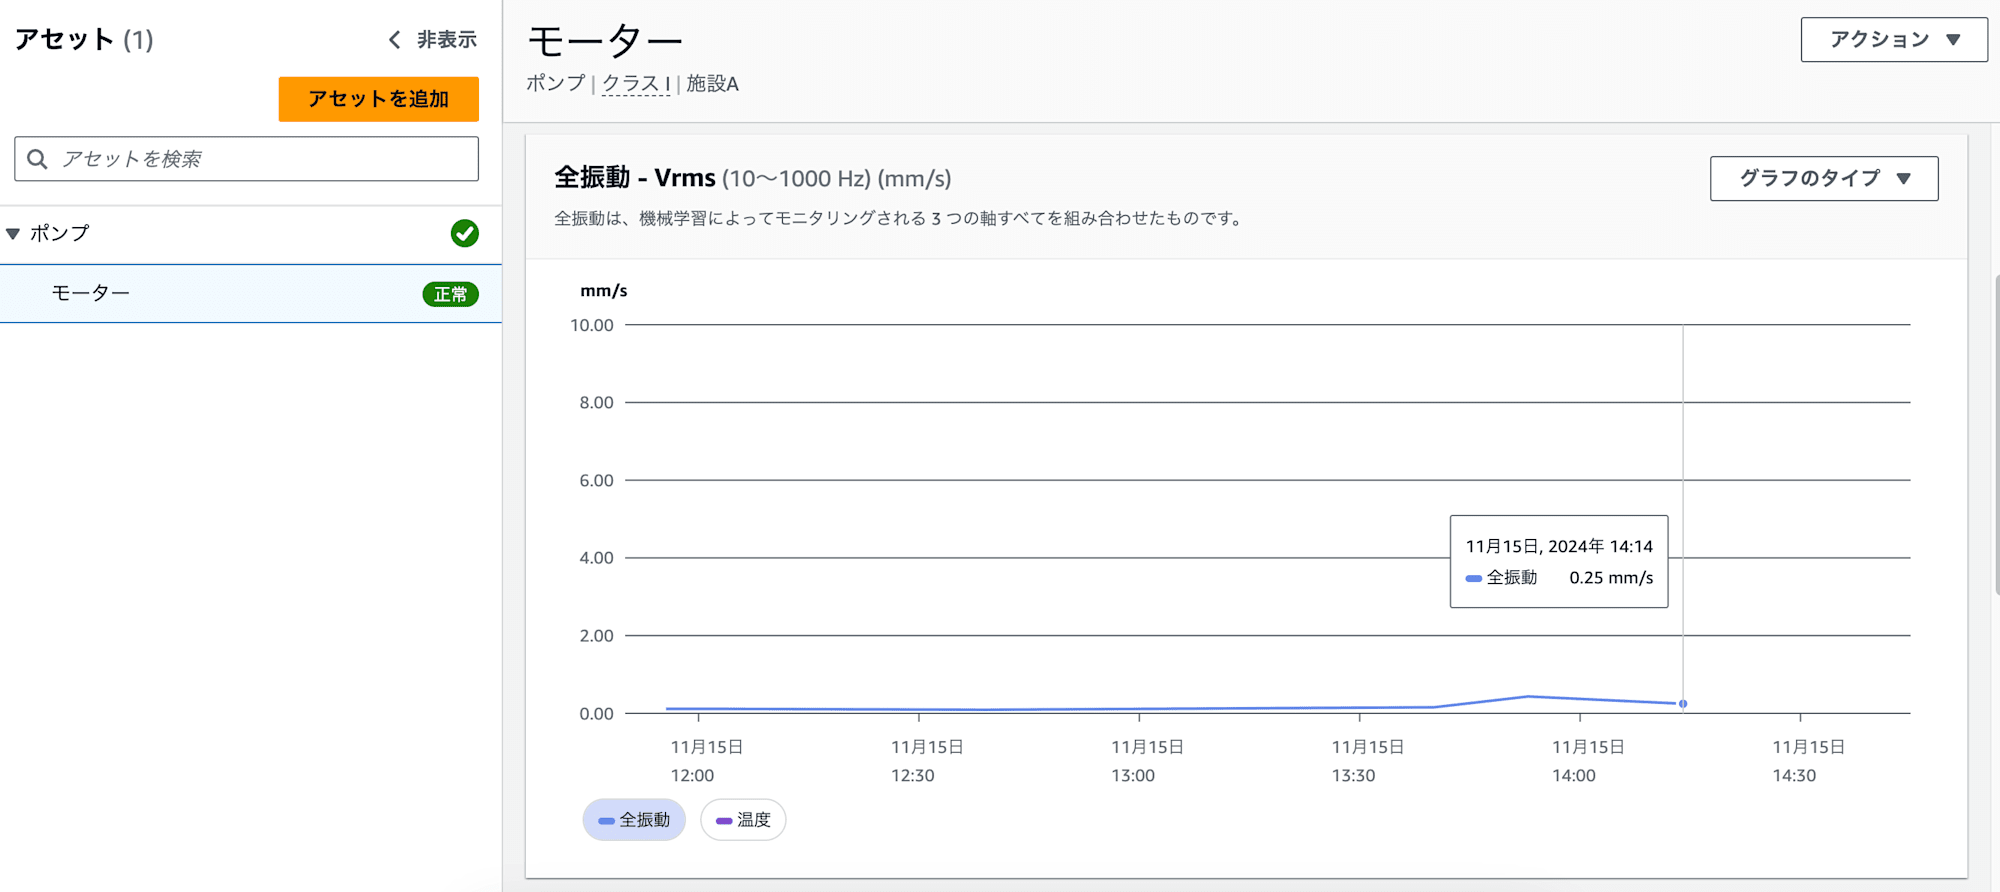This screenshot has width=2000, height=892.
Task: Click the data point on the chart line
Action: coord(1683,704)
